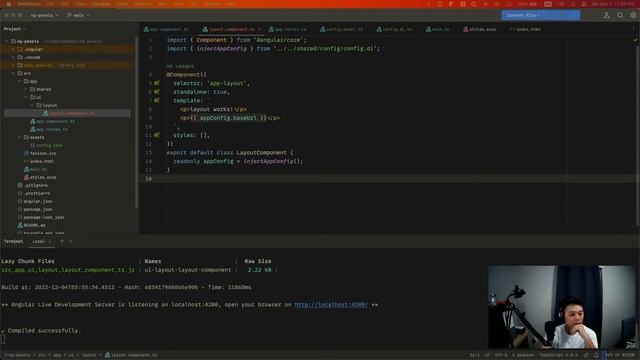Viewport: 640px width, 360px height.
Task: Select .gitignore in project tree
Action: click(x=33, y=185)
